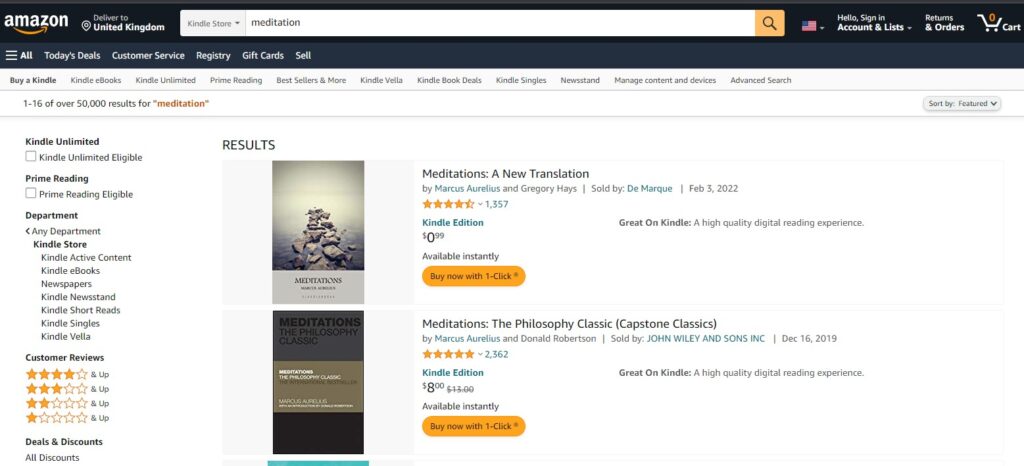
Task: Expand rating breakdown arrow next to 1,357
Action: click(480, 204)
